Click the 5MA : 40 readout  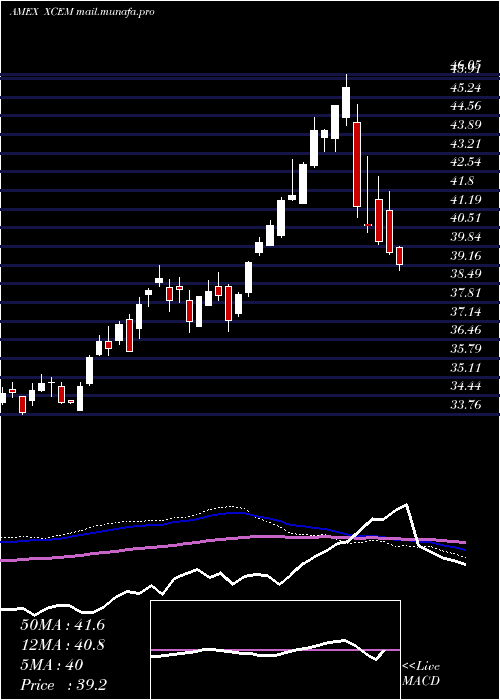click(x=52, y=665)
